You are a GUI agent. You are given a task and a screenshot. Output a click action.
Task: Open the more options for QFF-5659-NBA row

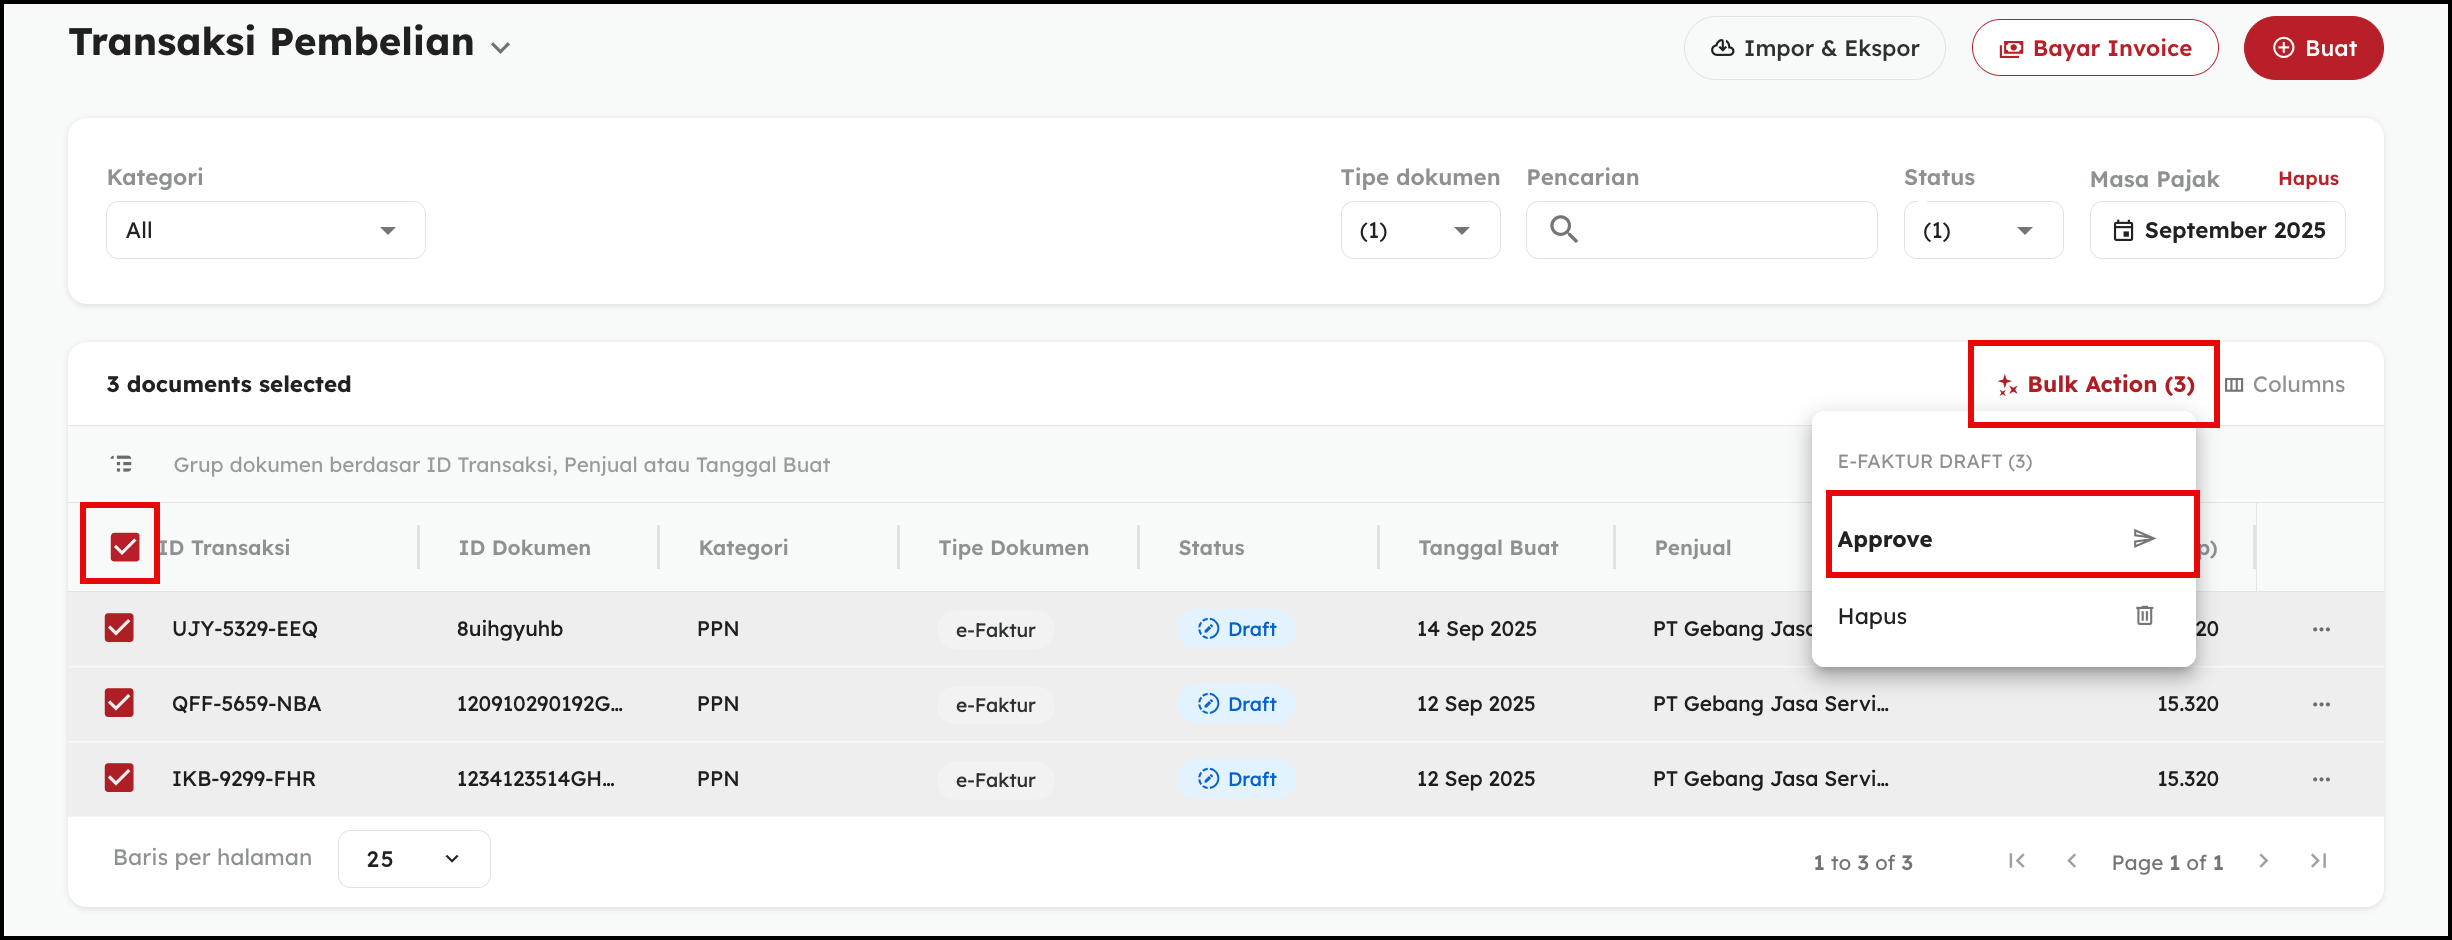[x=2321, y=704]
